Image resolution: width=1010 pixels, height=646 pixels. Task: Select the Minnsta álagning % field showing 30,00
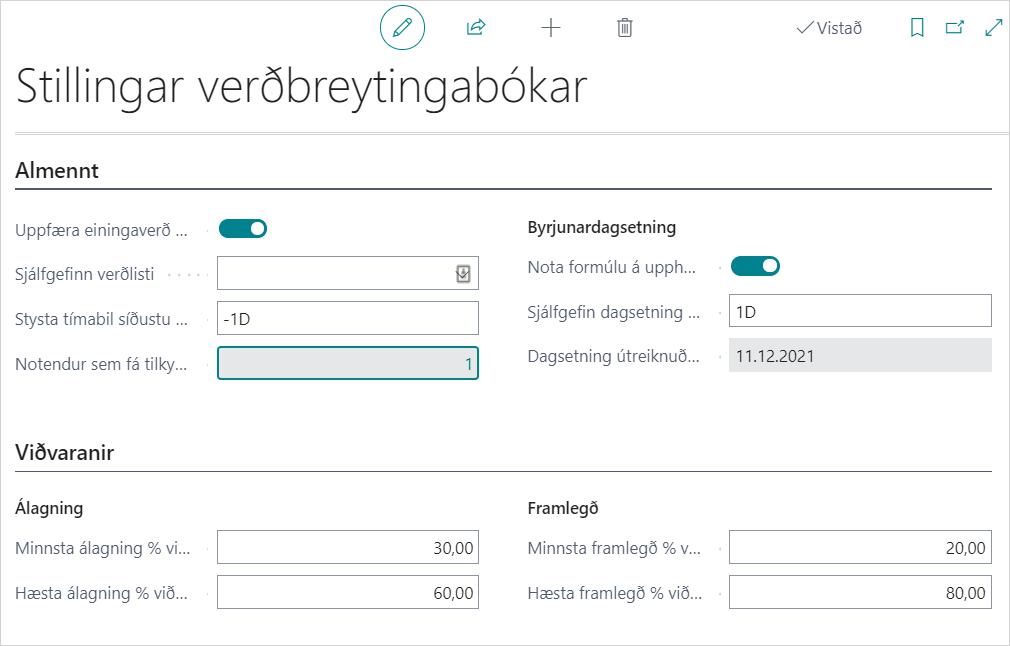tap(347, 548)
